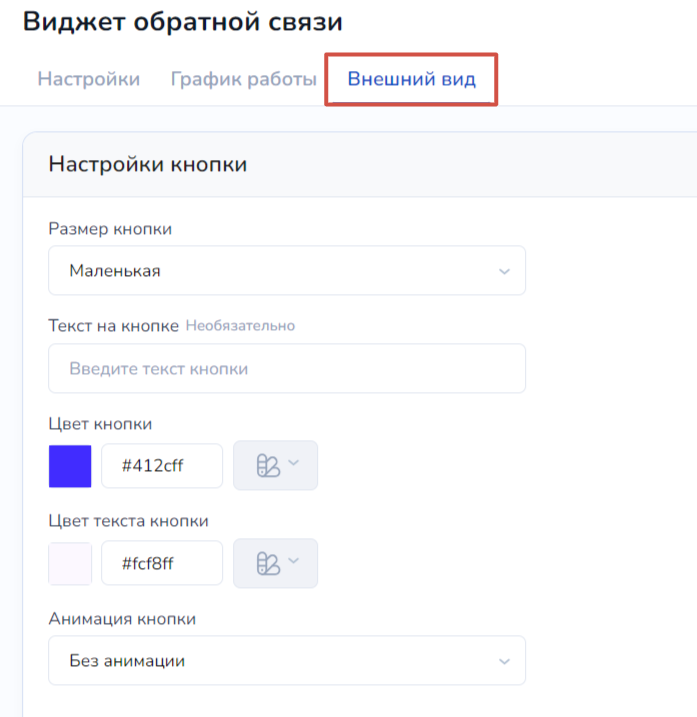This screenshot has height=717, width=697.
Task: Open palette icon for Цвет кнопки
Action: click(268, 466)
